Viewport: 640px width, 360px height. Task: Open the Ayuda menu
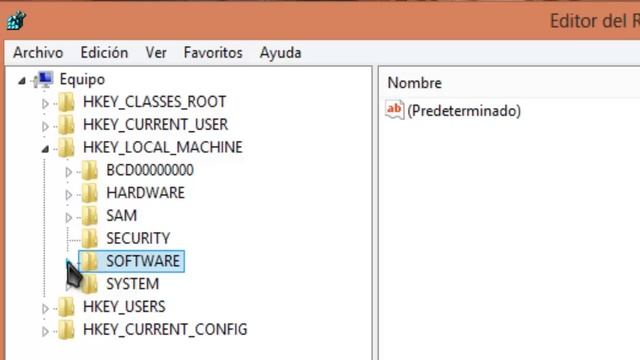click(280, 53)
